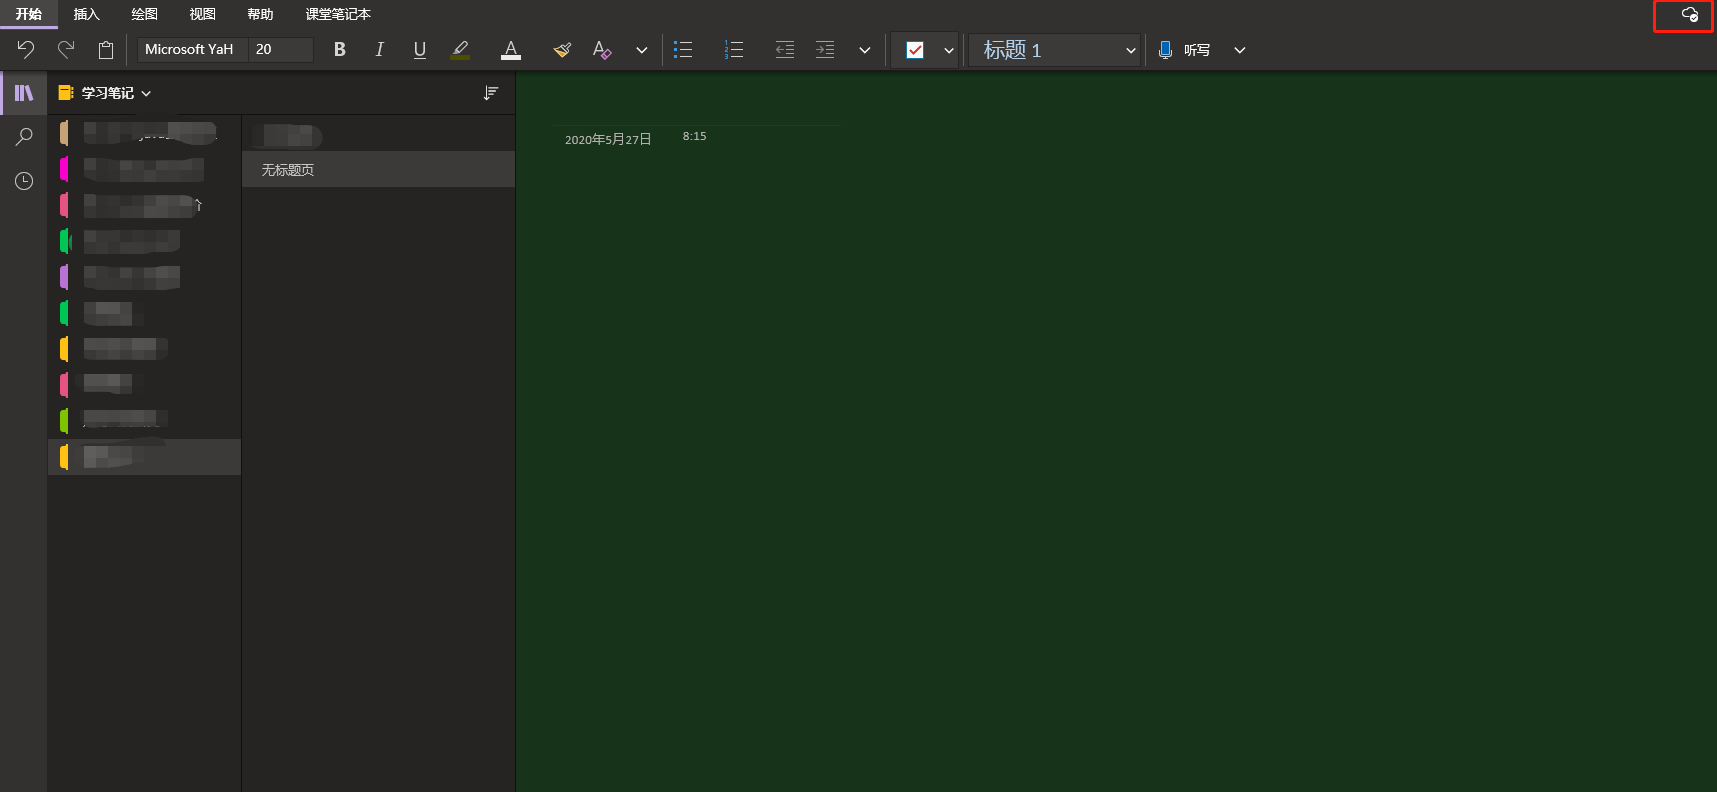This screenshot has height=792, width=1717.
Task: Click the page time 8:15
Action: pyautogui.click(x=695, y=136)
